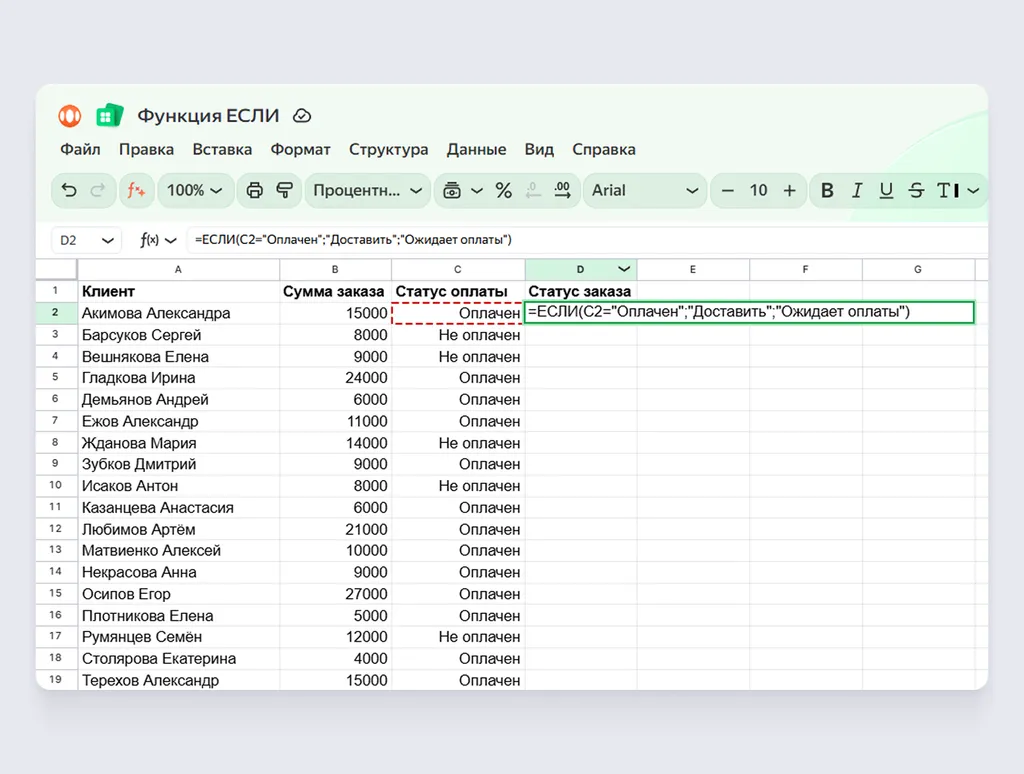Click the text style TI icon
This screenshot has height=774, width=1024.
[x=948, y=190]
